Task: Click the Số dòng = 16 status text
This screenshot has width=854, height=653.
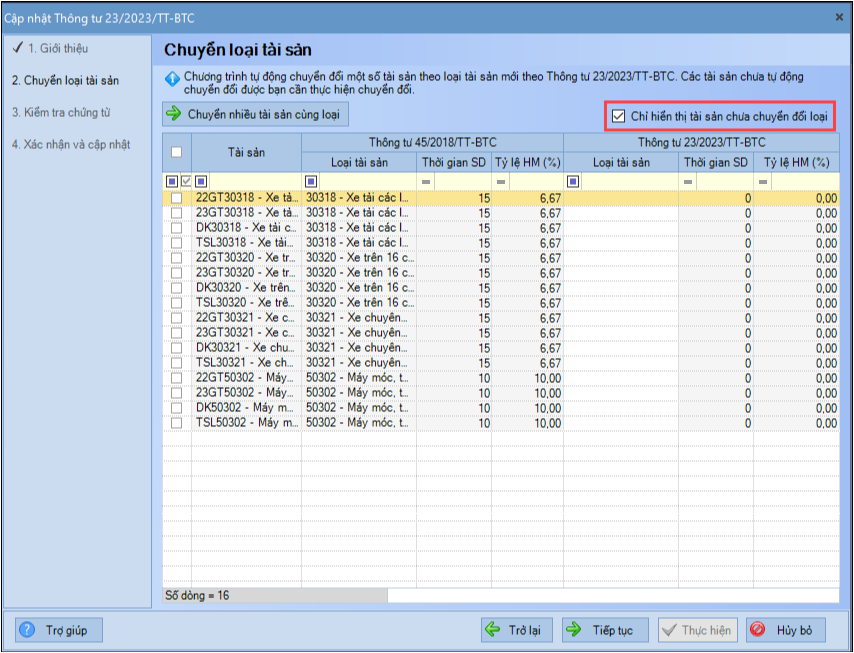Action: point(197,595)
